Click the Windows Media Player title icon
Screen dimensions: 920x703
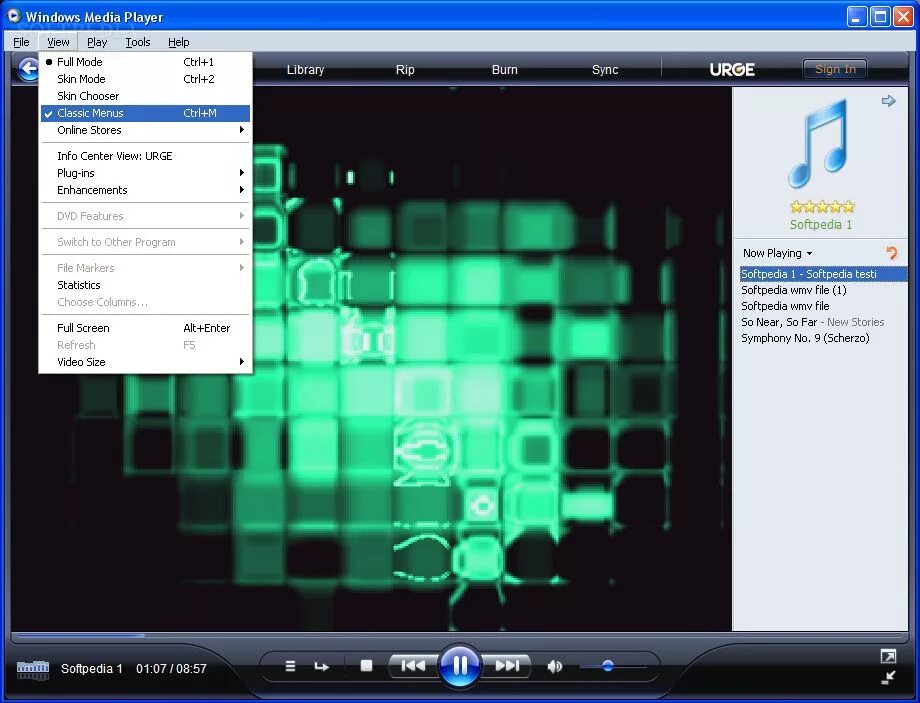point(13,16)
